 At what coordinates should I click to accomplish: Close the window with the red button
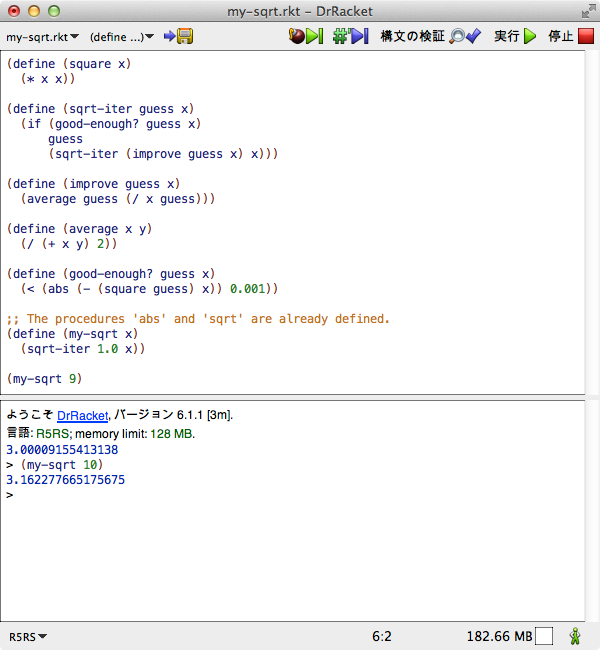tap(14, 11)
